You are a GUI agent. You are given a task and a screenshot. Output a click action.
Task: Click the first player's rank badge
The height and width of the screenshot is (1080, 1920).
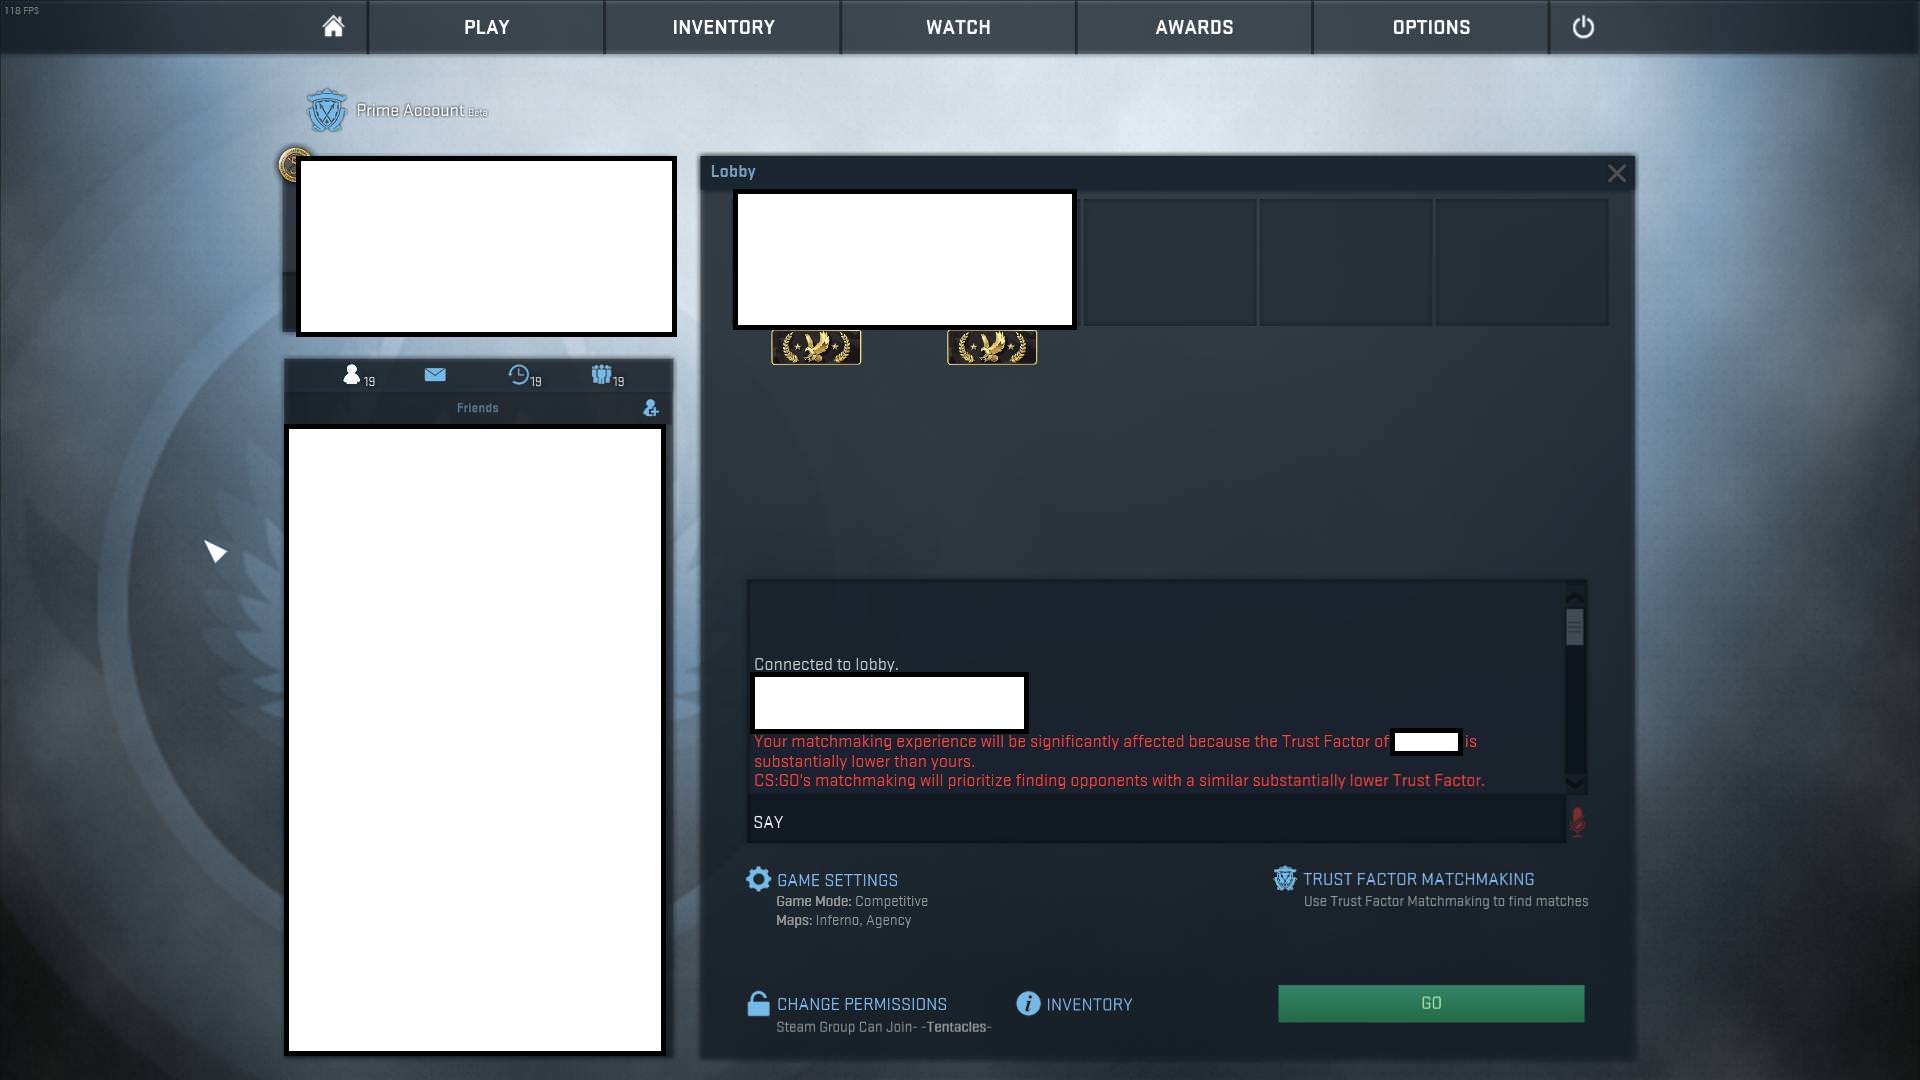[x=816, y=347]
